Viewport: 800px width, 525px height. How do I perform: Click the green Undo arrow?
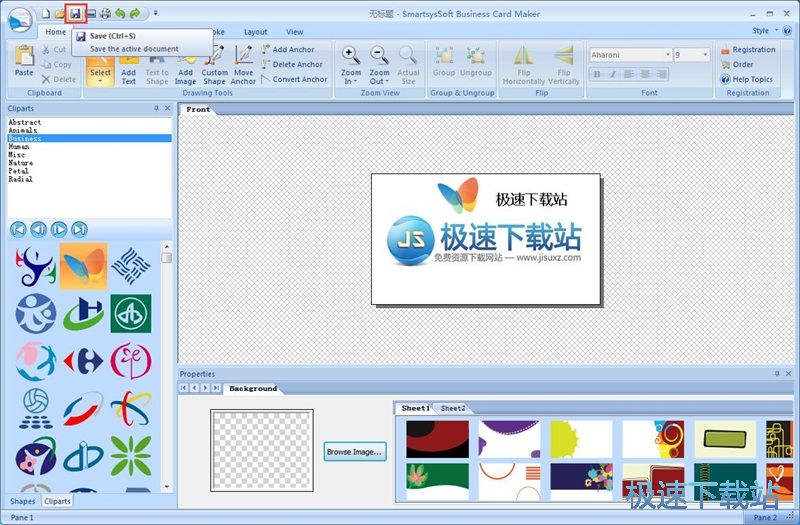(x=120, y=14)
